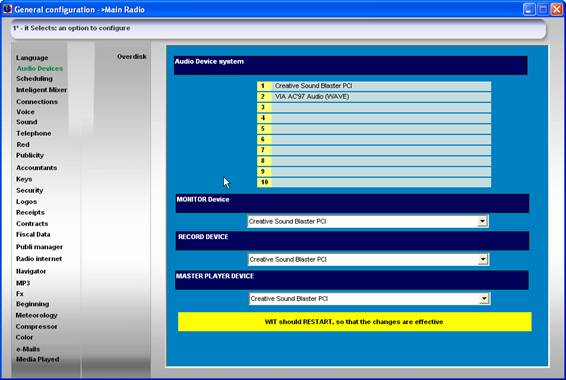Select Language in the sidebar
This screenshot has height=380, width=566.
point(32,58)
